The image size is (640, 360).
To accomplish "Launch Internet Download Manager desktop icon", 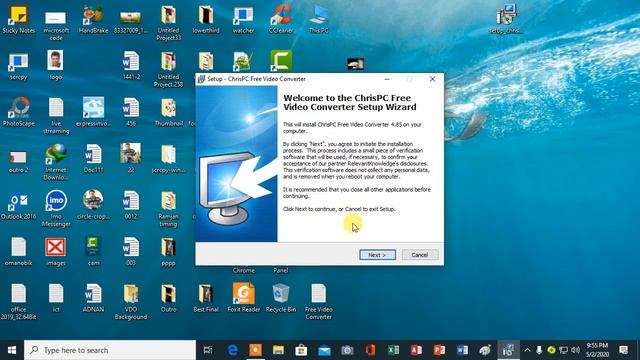I will coord(56,162).
